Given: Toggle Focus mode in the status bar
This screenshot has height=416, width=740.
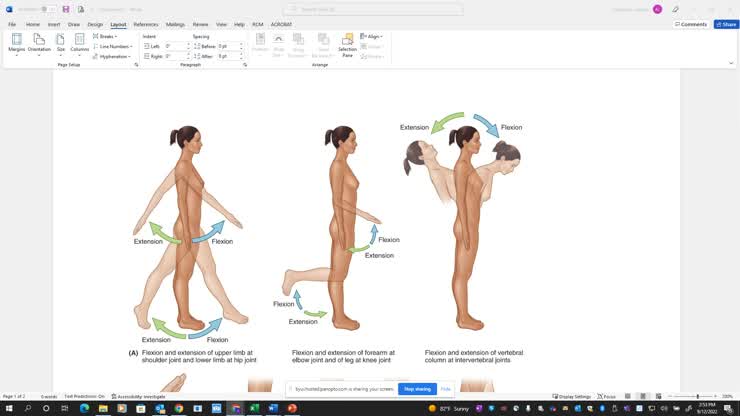Looking at the screenshot, I should [606, 396].
